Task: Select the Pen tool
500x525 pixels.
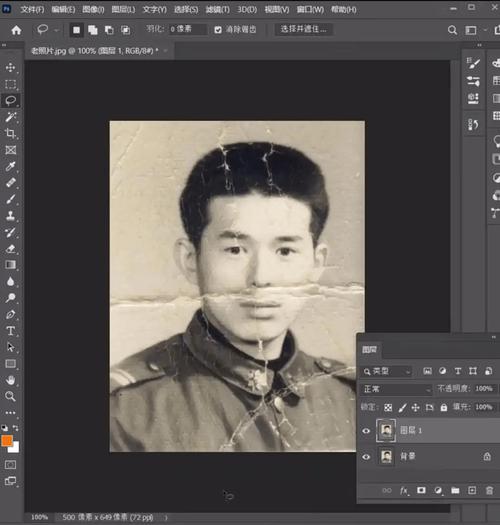Action: point(10,314)
